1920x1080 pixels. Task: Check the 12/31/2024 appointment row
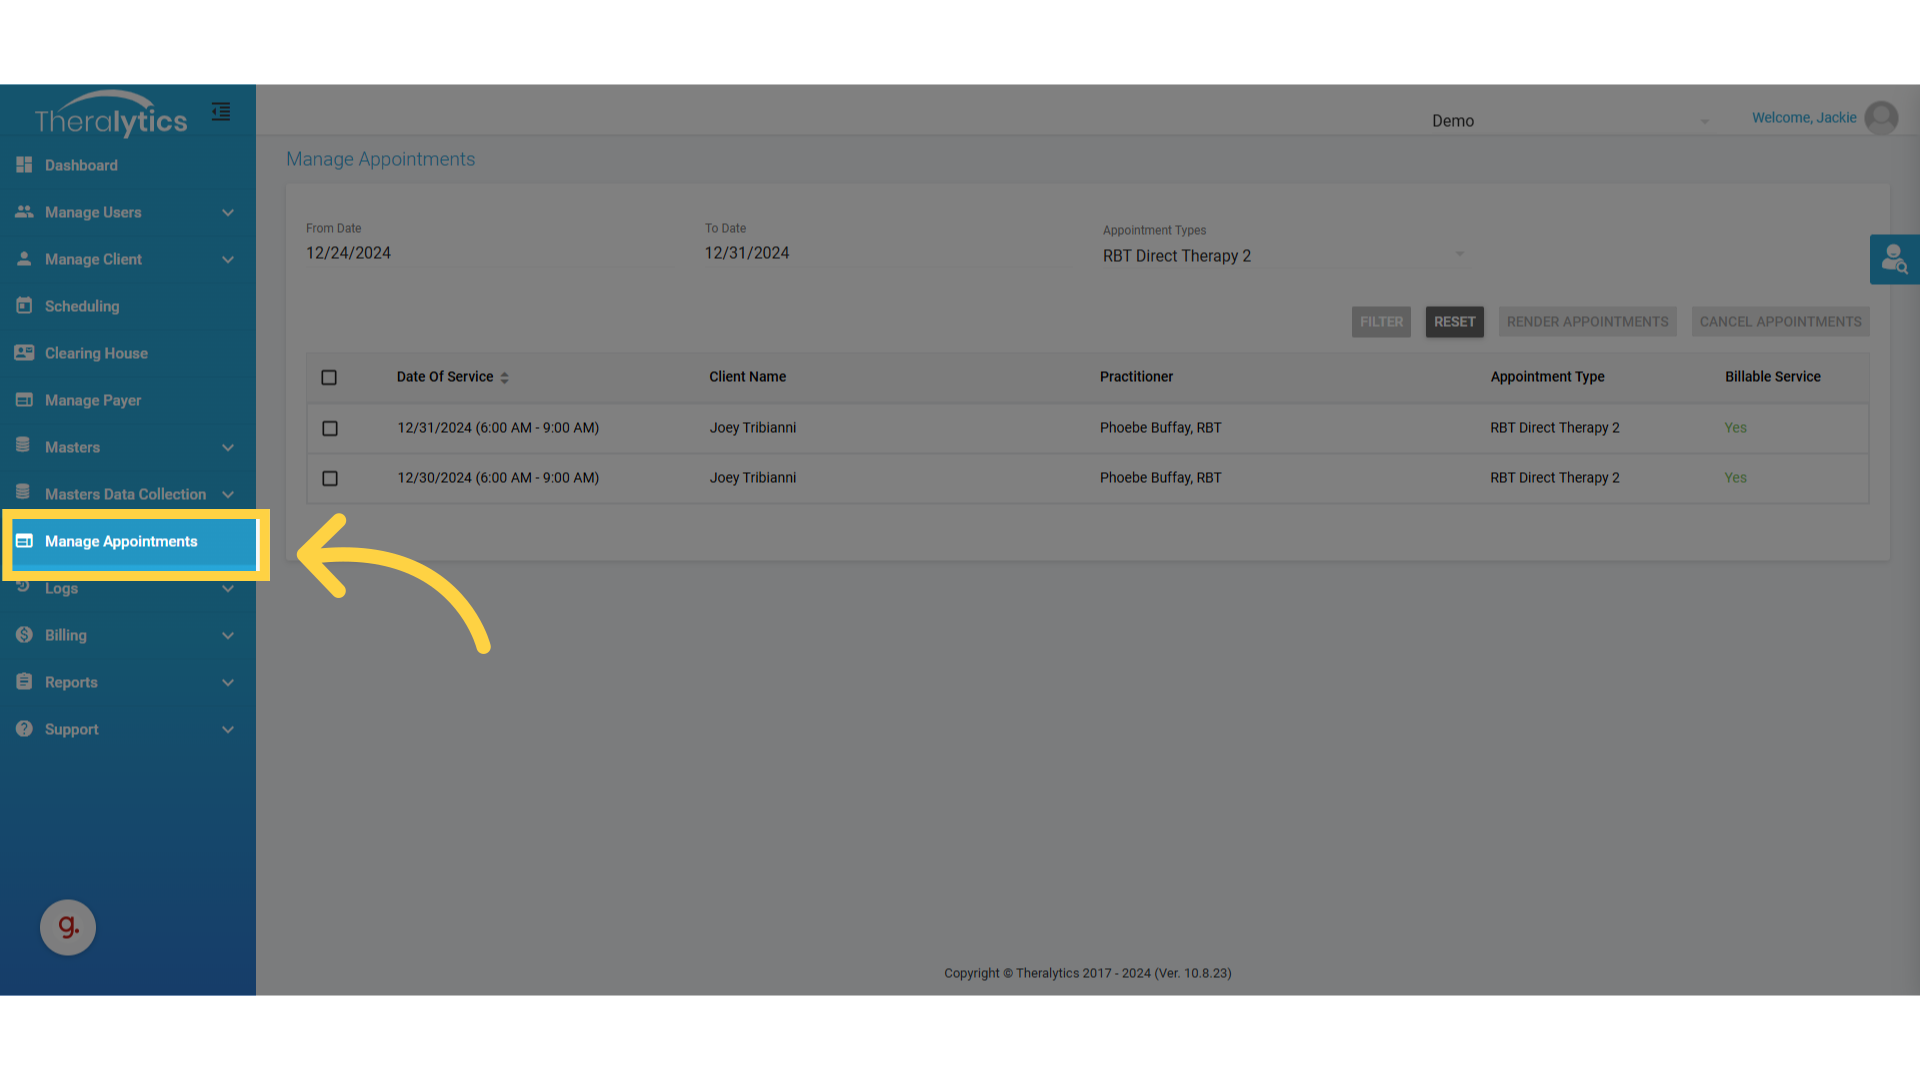click(330, 428)
